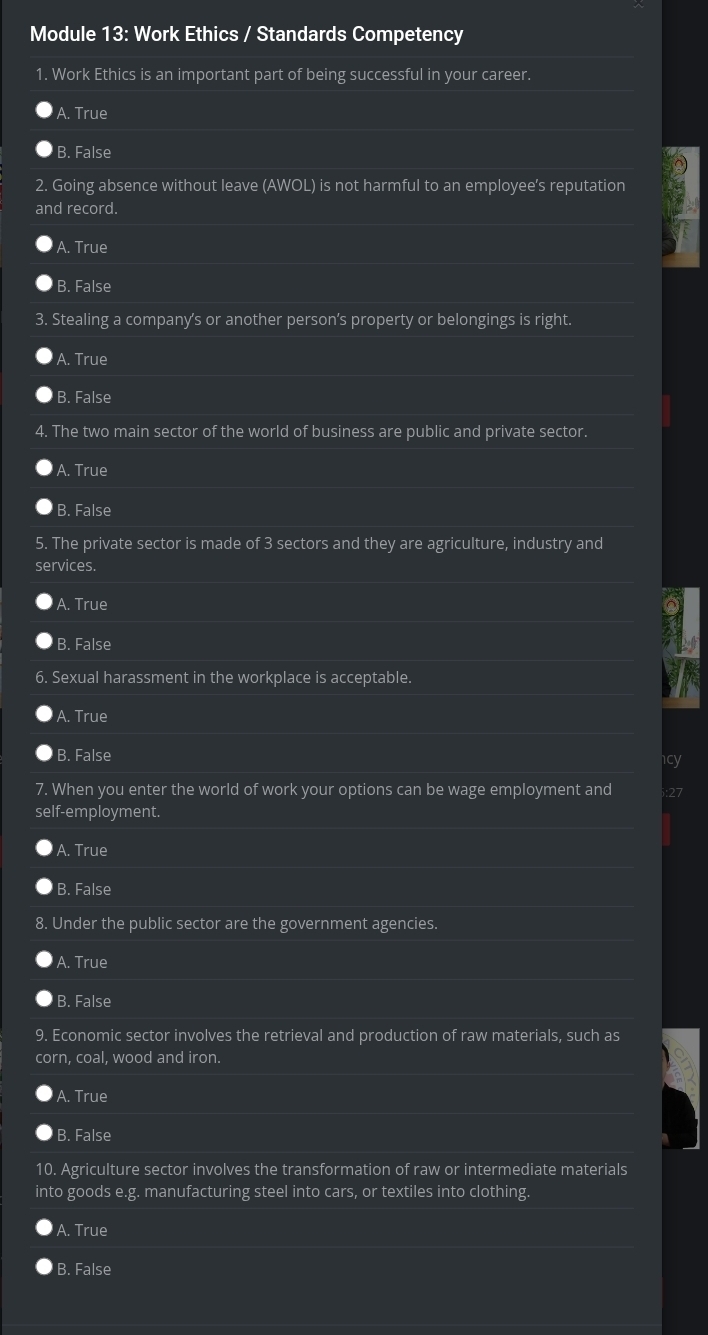Select True for government agencies public sector
The height and width of the screenshot is (1335, 708).
[44, 960]
